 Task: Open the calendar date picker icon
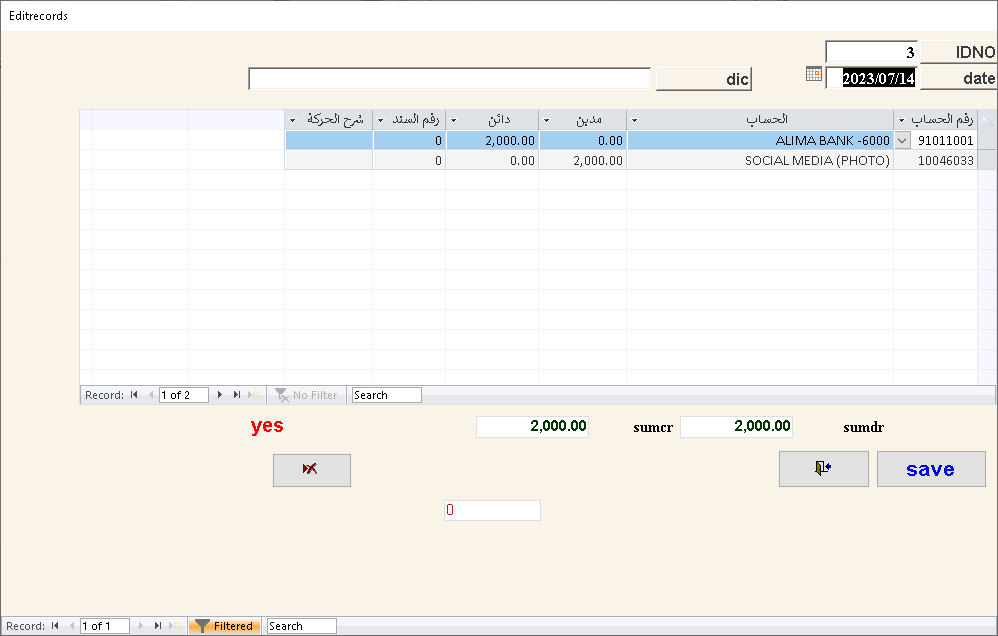click(x=813, y=74)
